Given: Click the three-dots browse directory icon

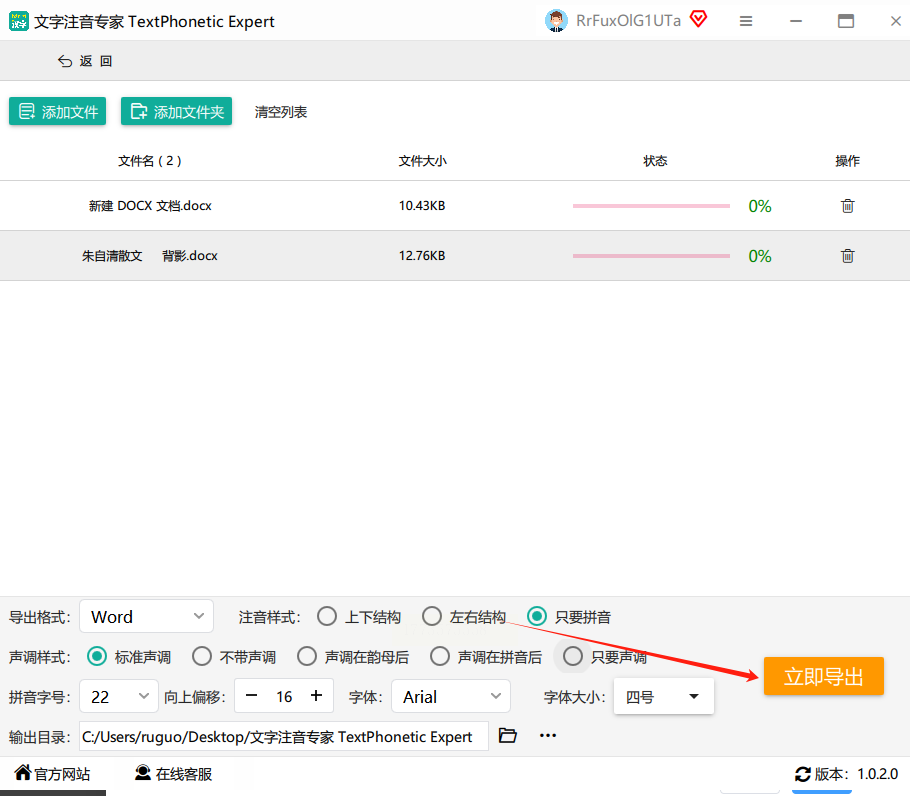Looking at the screenshot, I should click(x=548, y=735).
